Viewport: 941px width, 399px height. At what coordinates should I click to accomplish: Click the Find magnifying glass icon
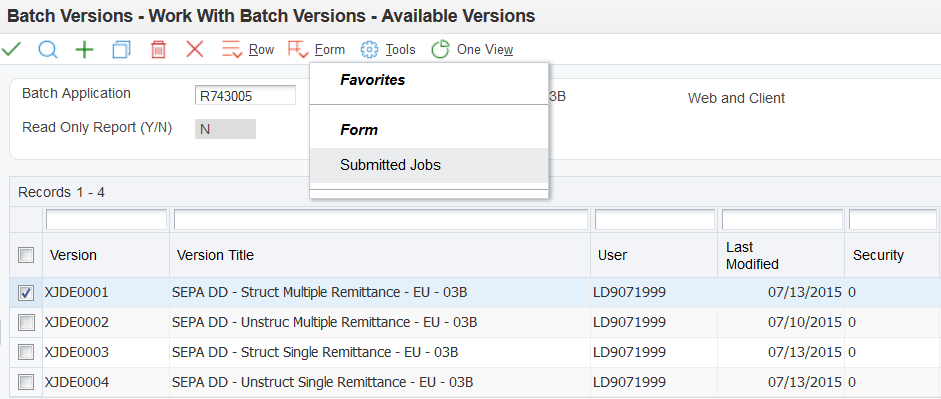(x=47, y=49)
